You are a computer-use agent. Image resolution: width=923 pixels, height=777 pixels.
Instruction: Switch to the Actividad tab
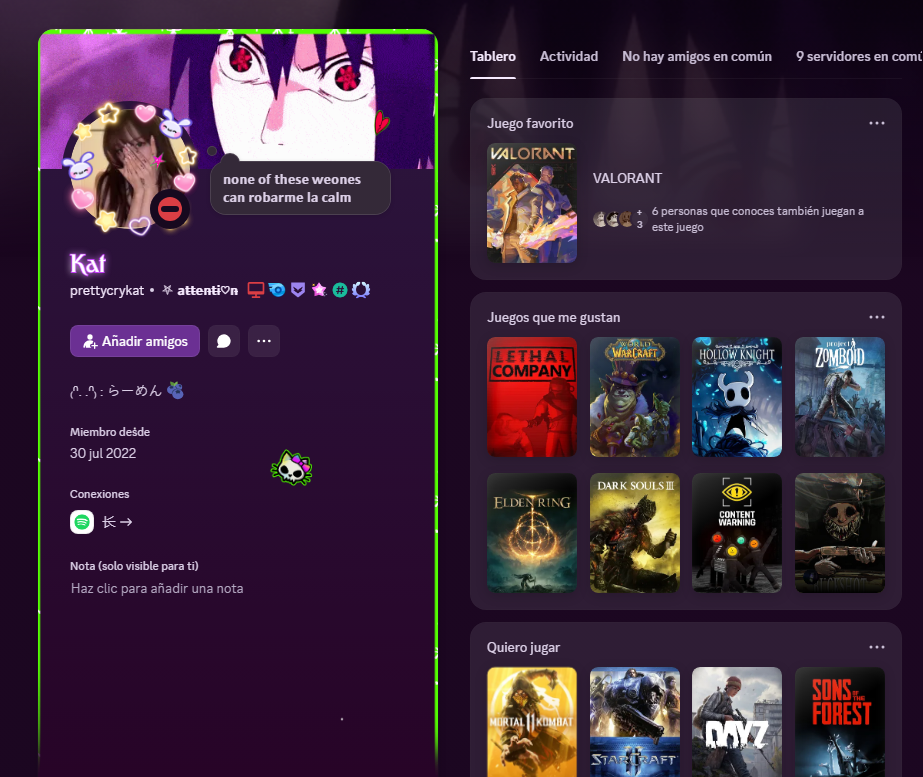[x=569, y=57]
